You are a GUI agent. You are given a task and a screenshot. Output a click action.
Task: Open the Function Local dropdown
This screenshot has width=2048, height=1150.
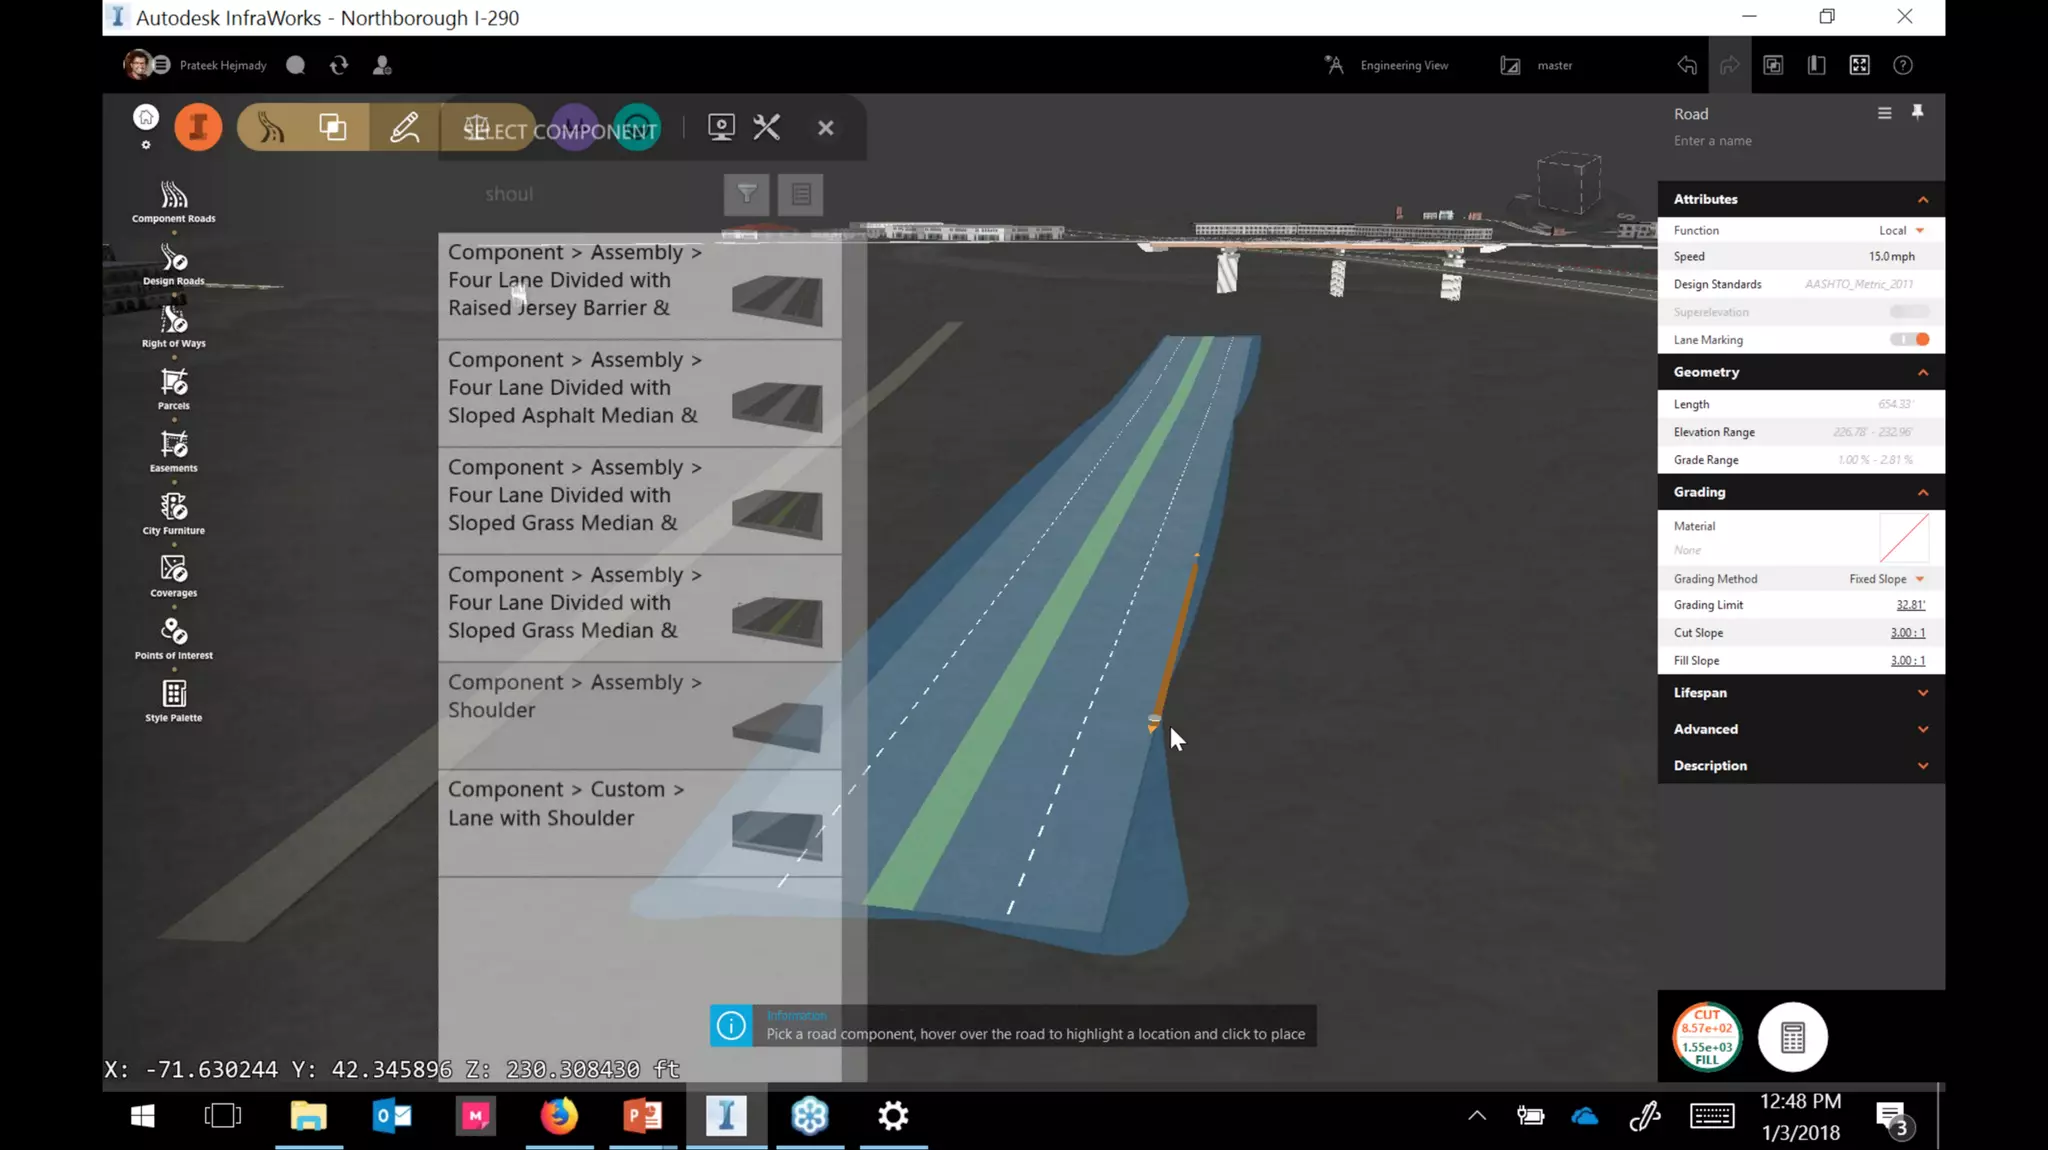pos(1901,230)
